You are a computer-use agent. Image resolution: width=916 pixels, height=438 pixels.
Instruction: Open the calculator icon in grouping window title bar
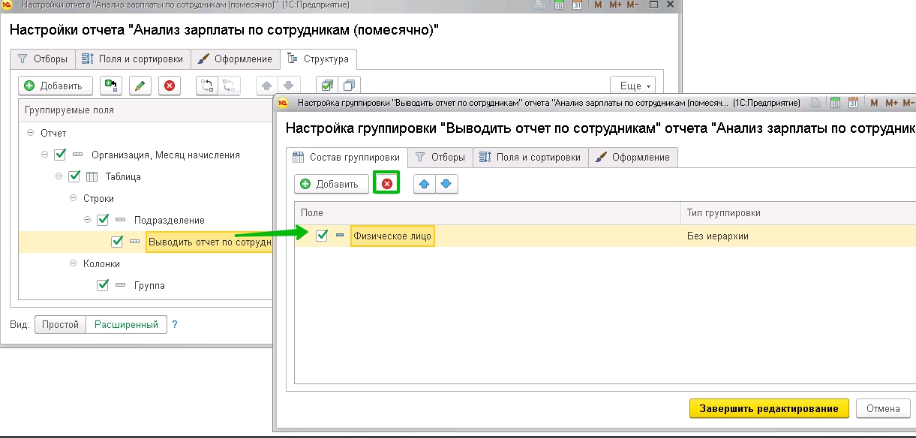pos(835,103)
